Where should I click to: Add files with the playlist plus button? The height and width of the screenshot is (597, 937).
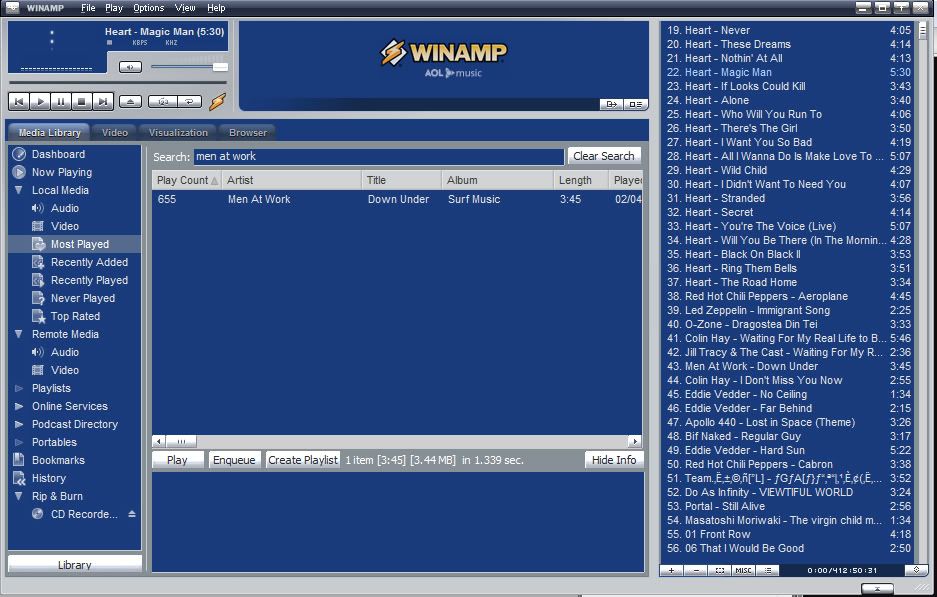(672, 570)
